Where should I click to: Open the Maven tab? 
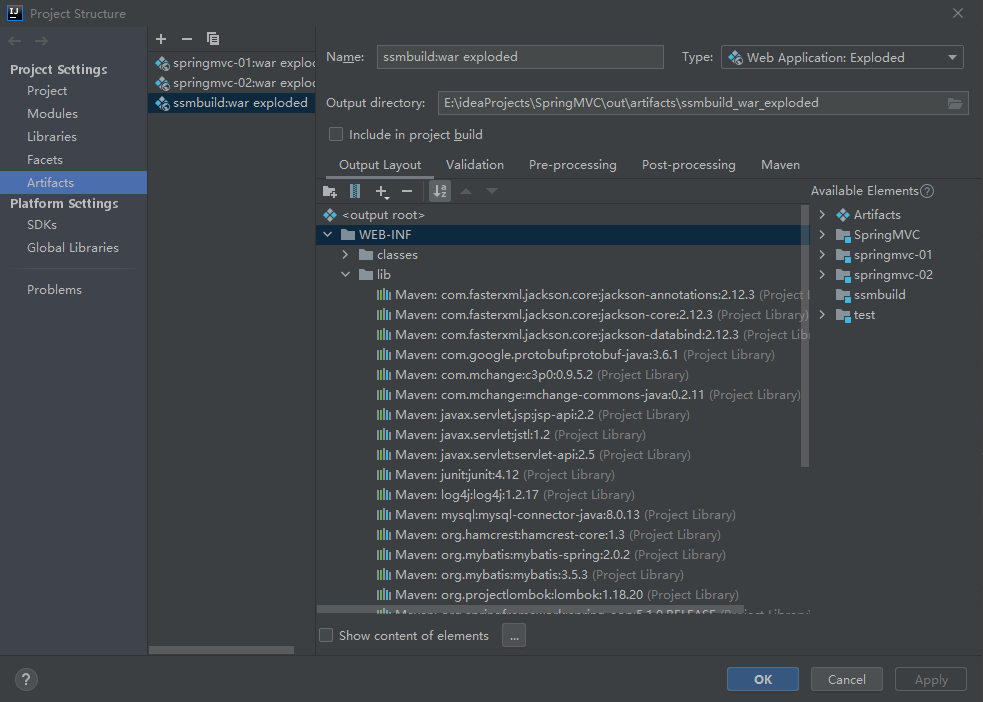pyautogui.click(x=780, y=165)
